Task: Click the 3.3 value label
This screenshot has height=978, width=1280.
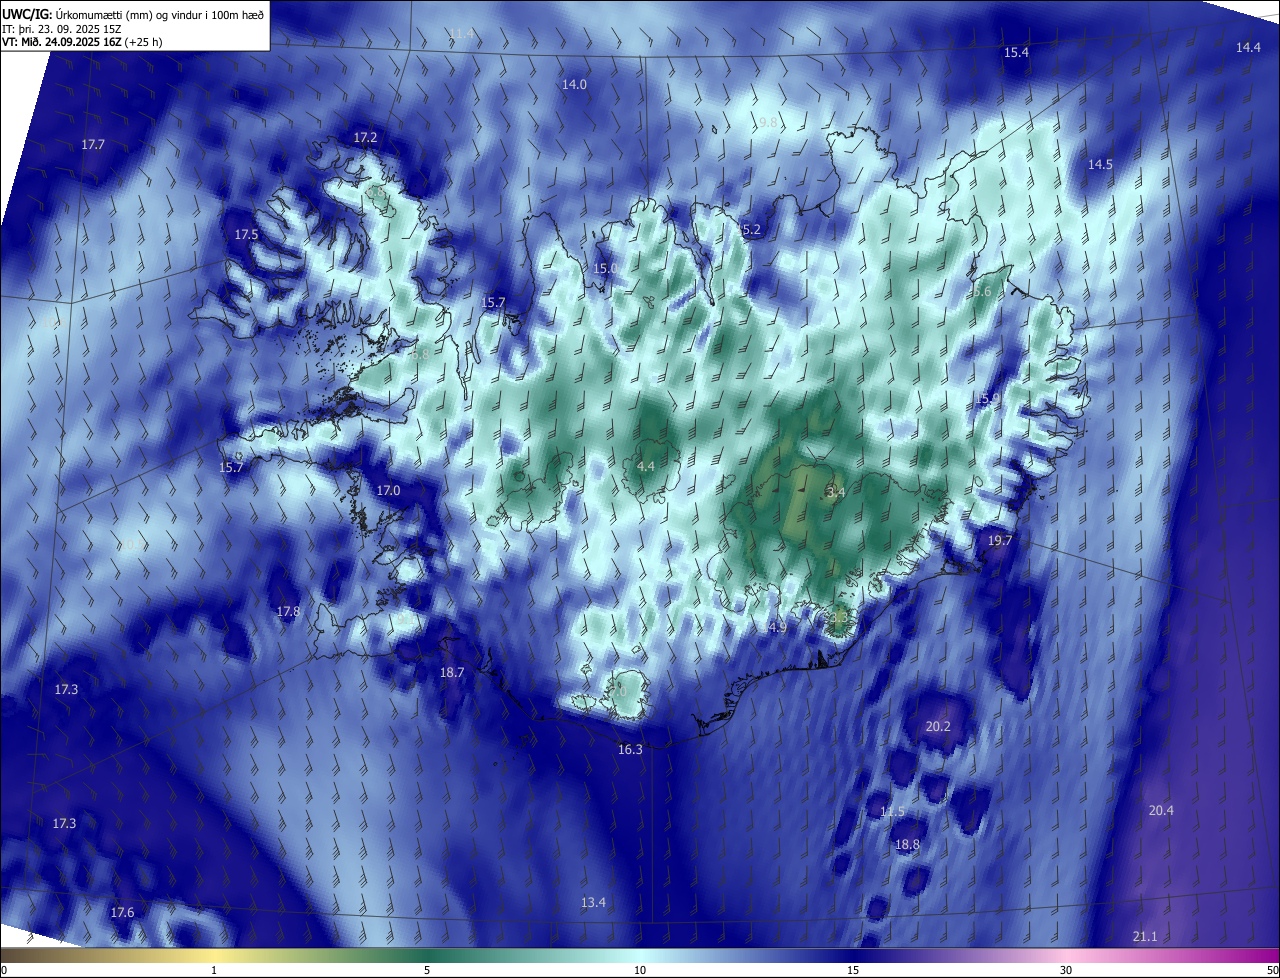Action: coord(838,618)
